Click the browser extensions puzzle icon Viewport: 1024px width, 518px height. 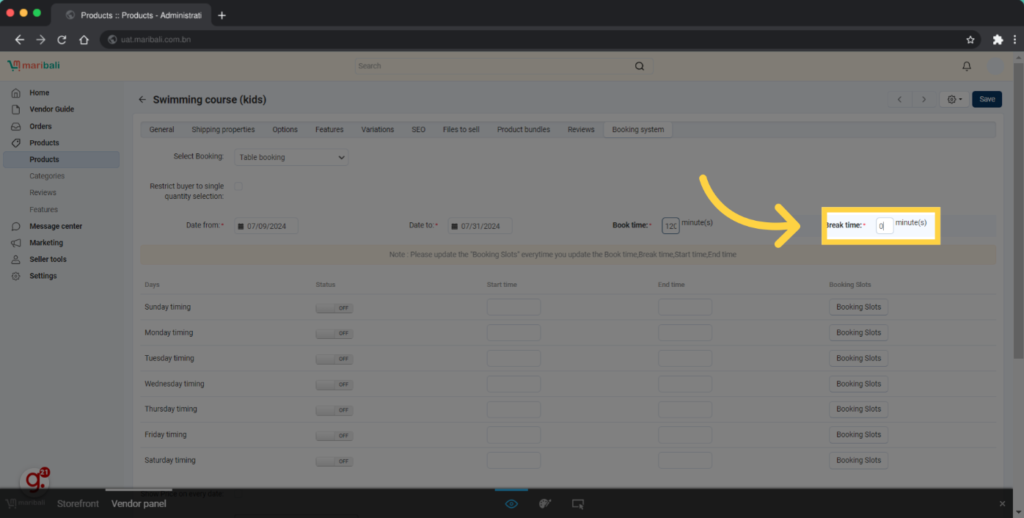(997, 40)
